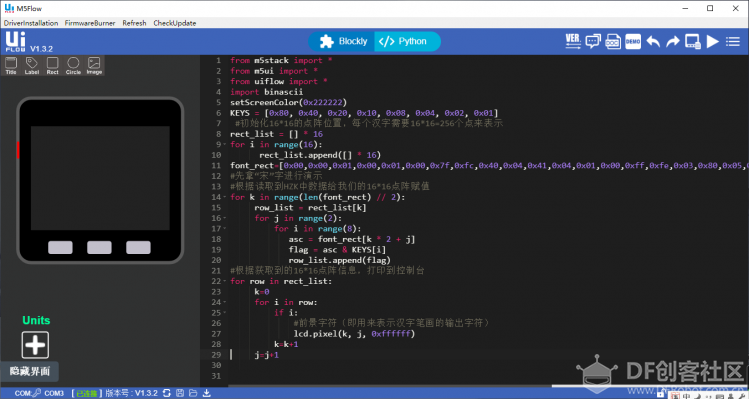Select the Circle UI element tool
Image resolution: width=749 pixels, height=399 pixels.
(73, 65)
